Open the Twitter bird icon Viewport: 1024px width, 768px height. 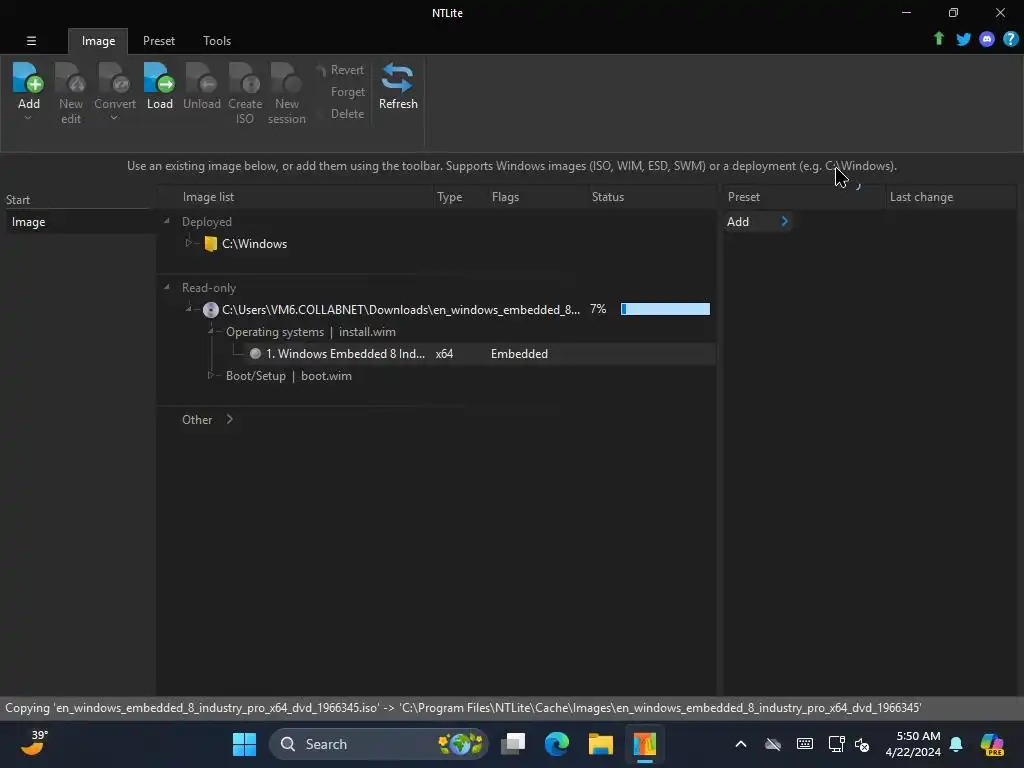[x=963, y=39]
